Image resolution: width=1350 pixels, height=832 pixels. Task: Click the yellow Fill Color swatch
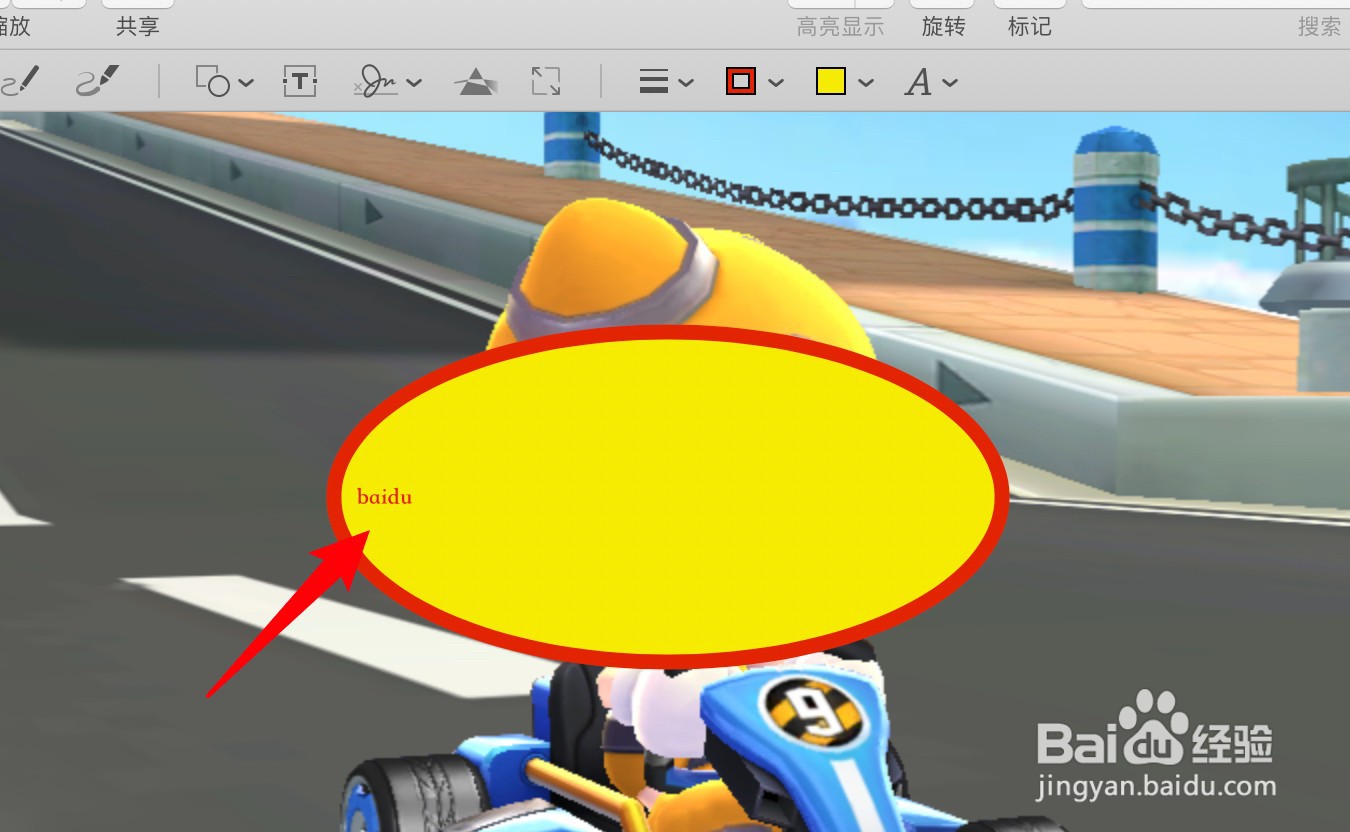(x=831, y=82)
